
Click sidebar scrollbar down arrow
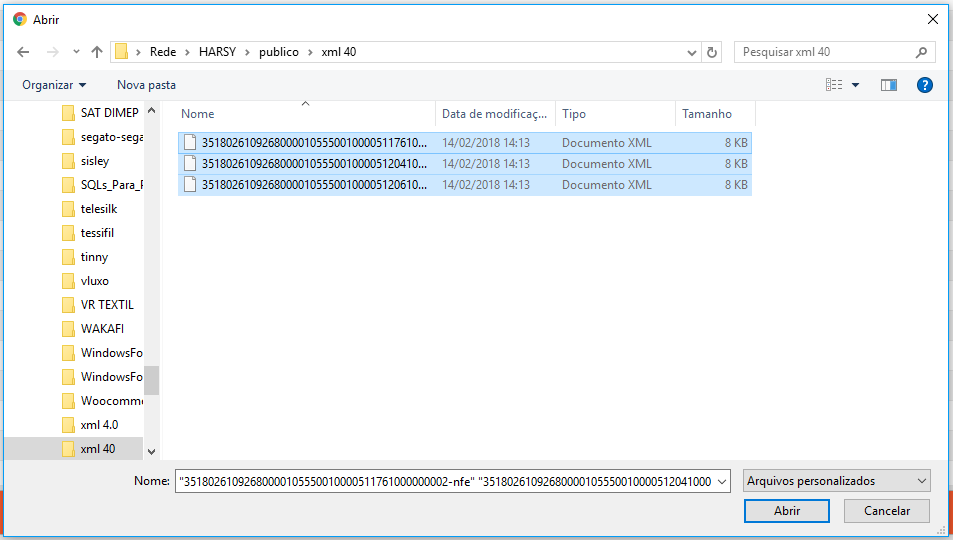click(x=151, y=452)
